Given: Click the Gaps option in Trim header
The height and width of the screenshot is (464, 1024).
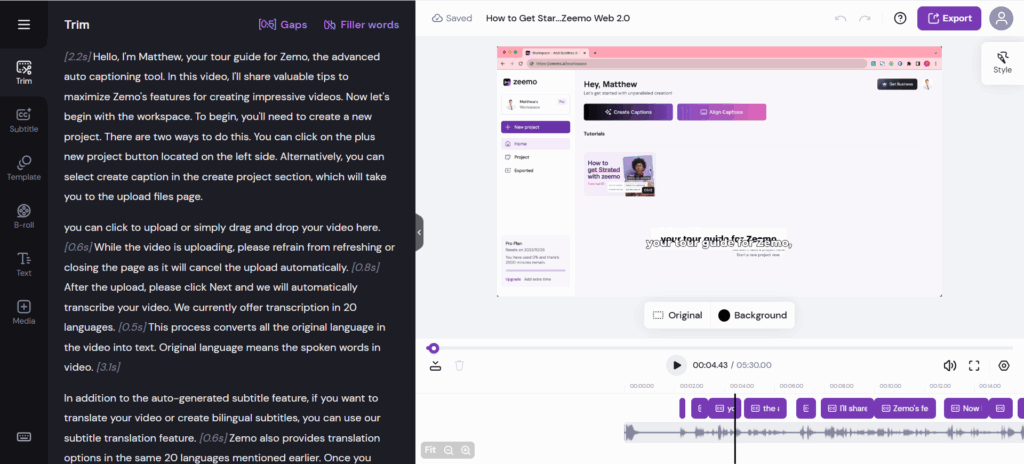Looking at the screenshot, I should click(282, 24).
